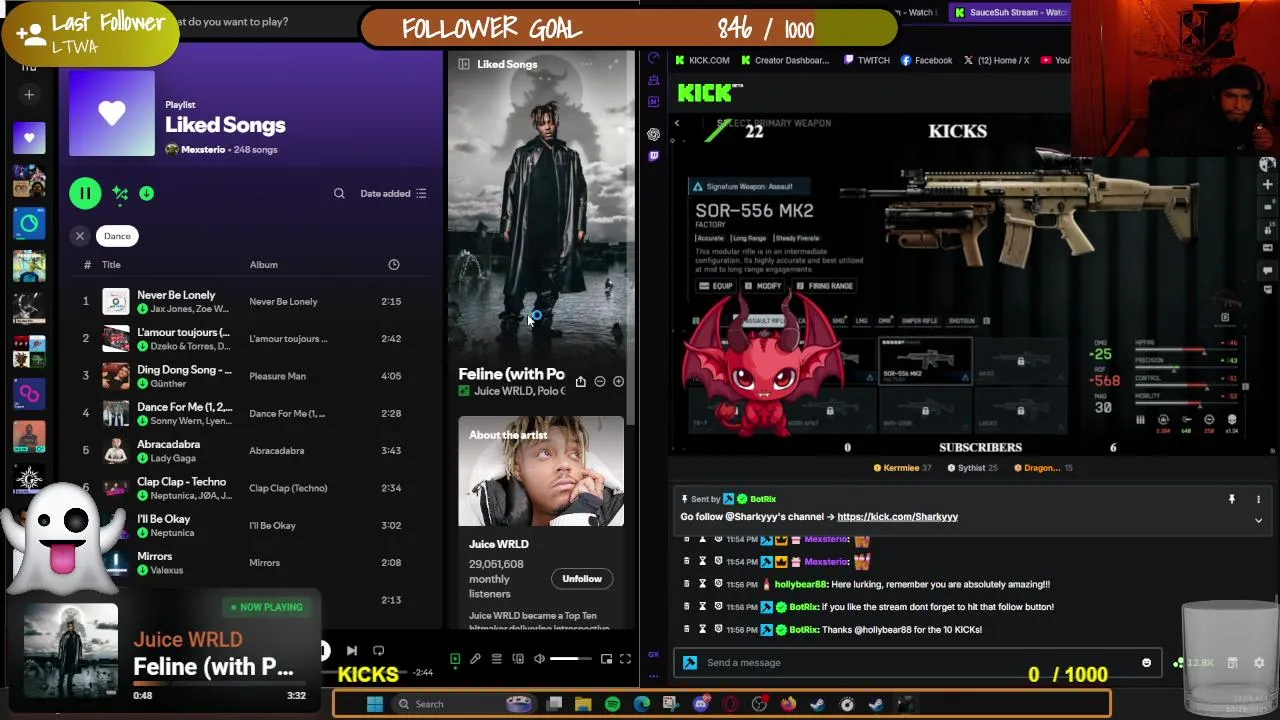1280x720 pixels.
Task: Select the Clap Clap - Techno track
Action: [x=250, y=488]
